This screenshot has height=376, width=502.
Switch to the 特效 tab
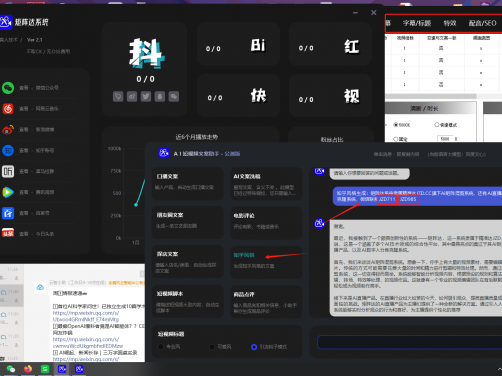point(450,23)
